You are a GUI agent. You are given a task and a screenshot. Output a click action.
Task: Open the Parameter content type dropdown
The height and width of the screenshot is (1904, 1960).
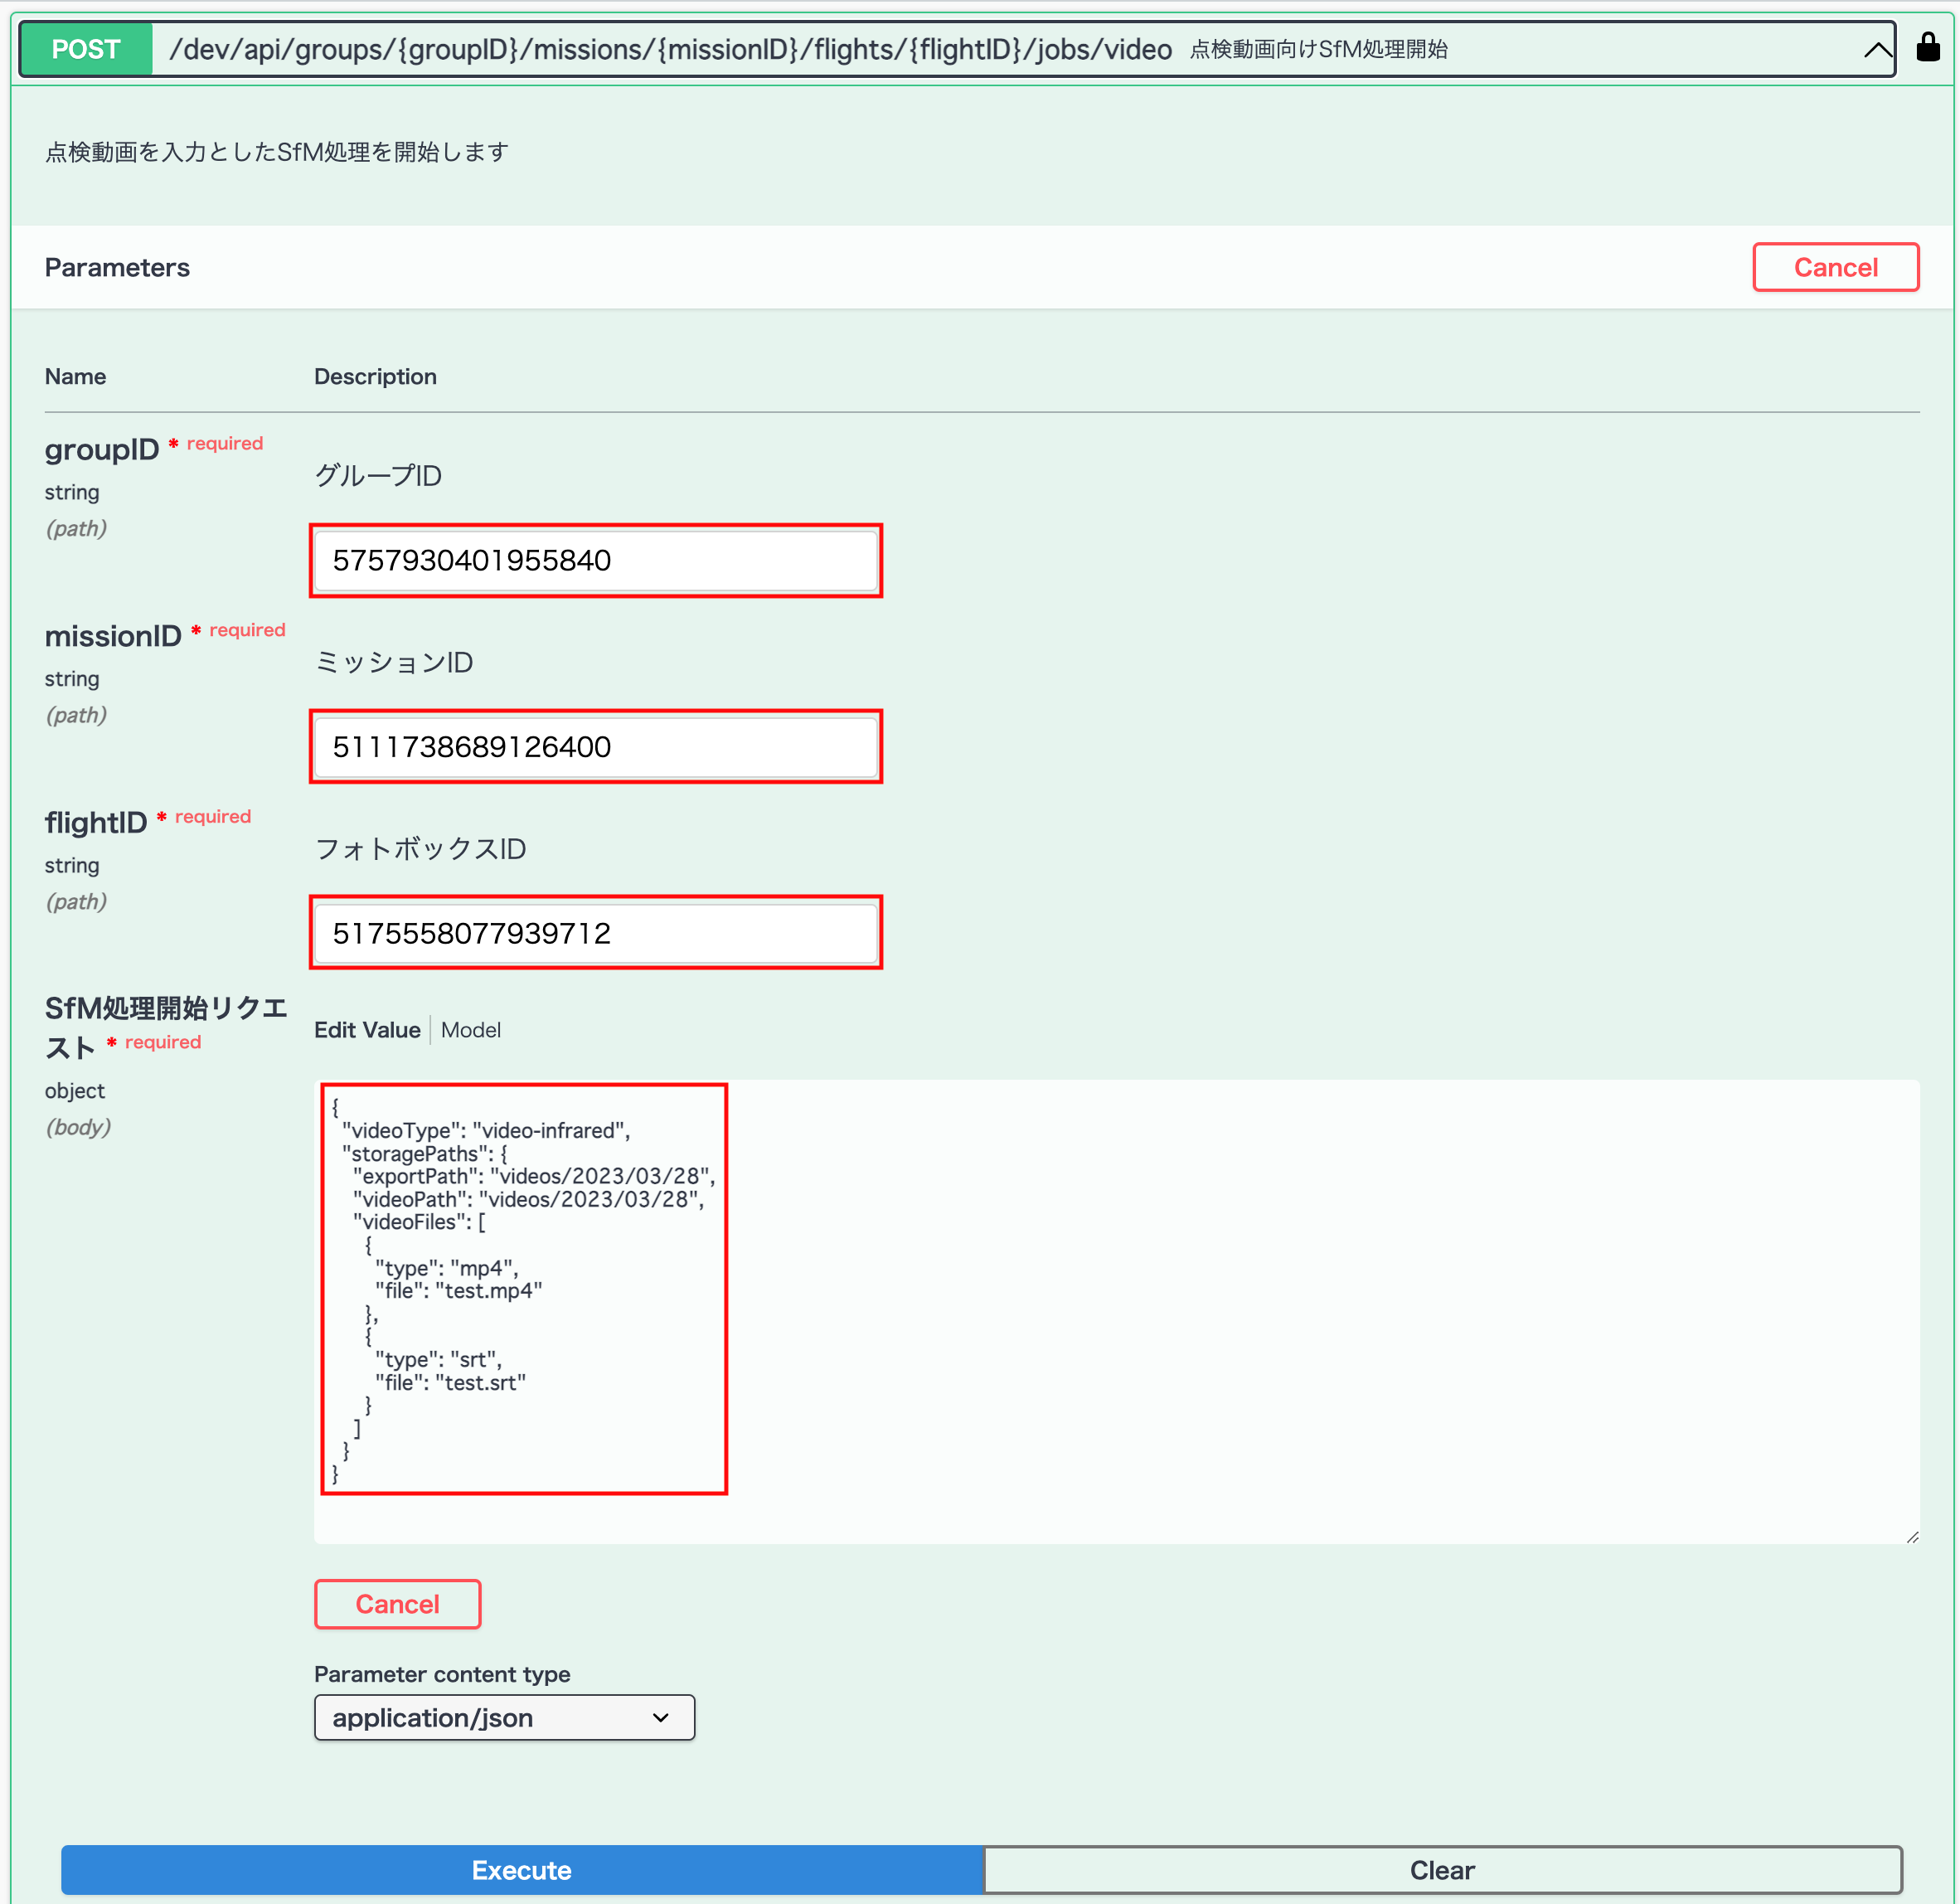tap(503, 1717)
